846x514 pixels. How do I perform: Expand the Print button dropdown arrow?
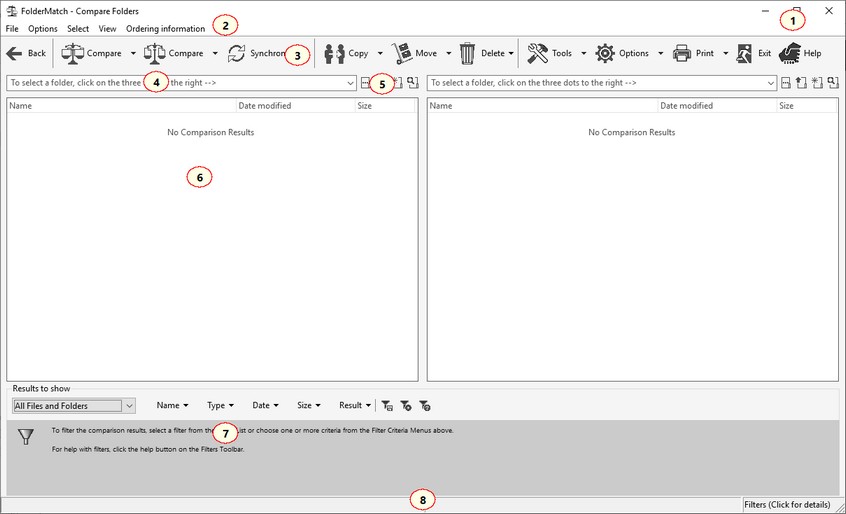click(x=725, y=53)
